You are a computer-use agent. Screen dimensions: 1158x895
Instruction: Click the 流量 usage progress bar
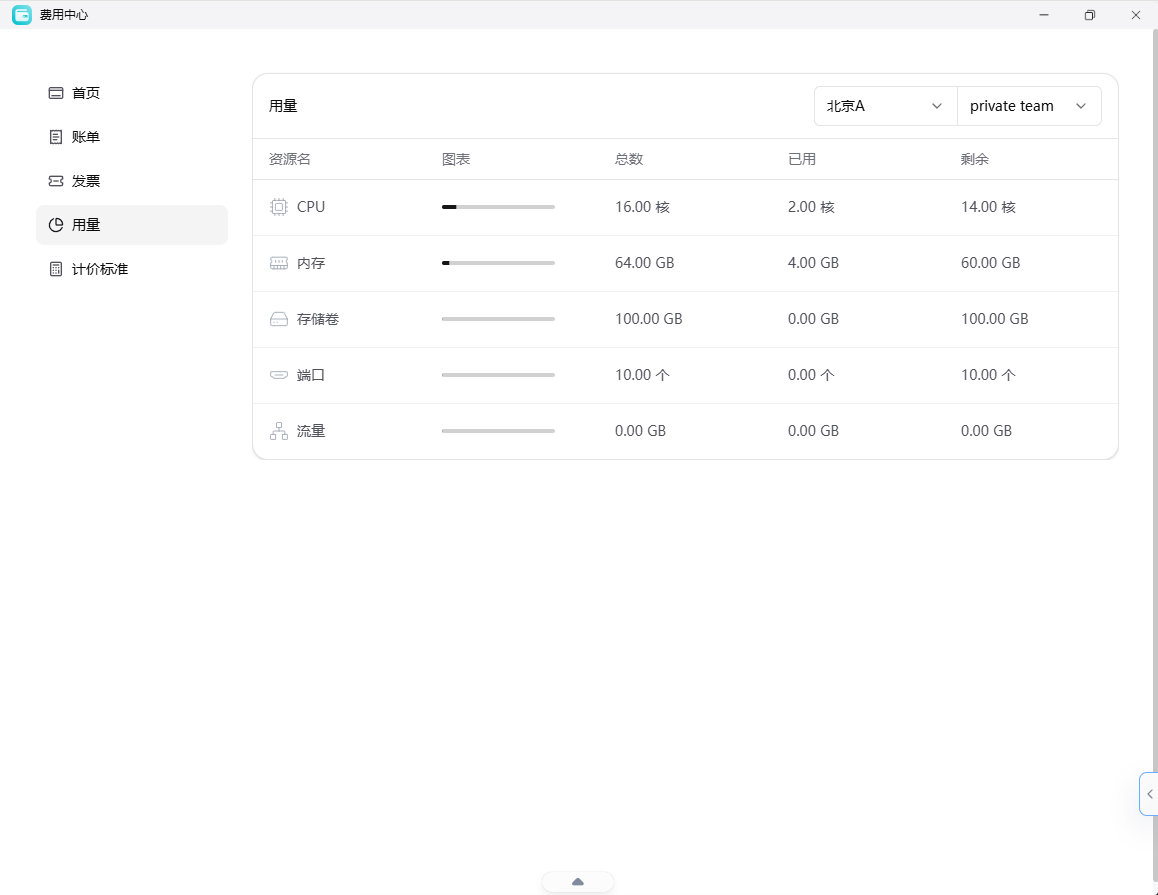(498, 431)
